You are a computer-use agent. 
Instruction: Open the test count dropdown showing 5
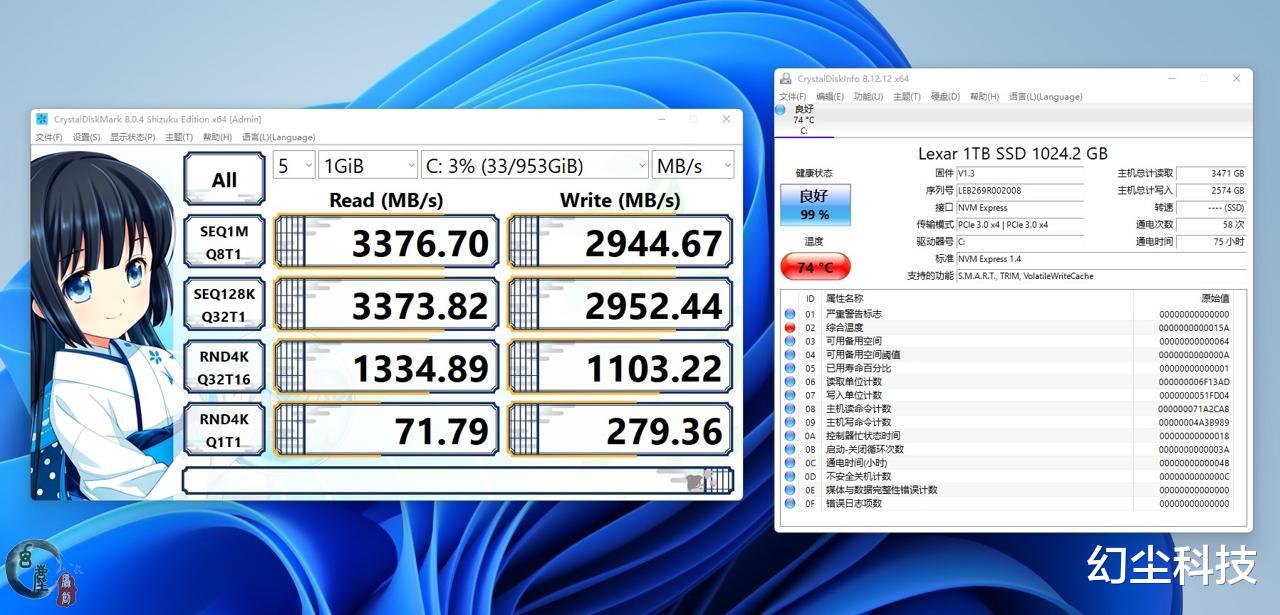(x=293, y=165)
